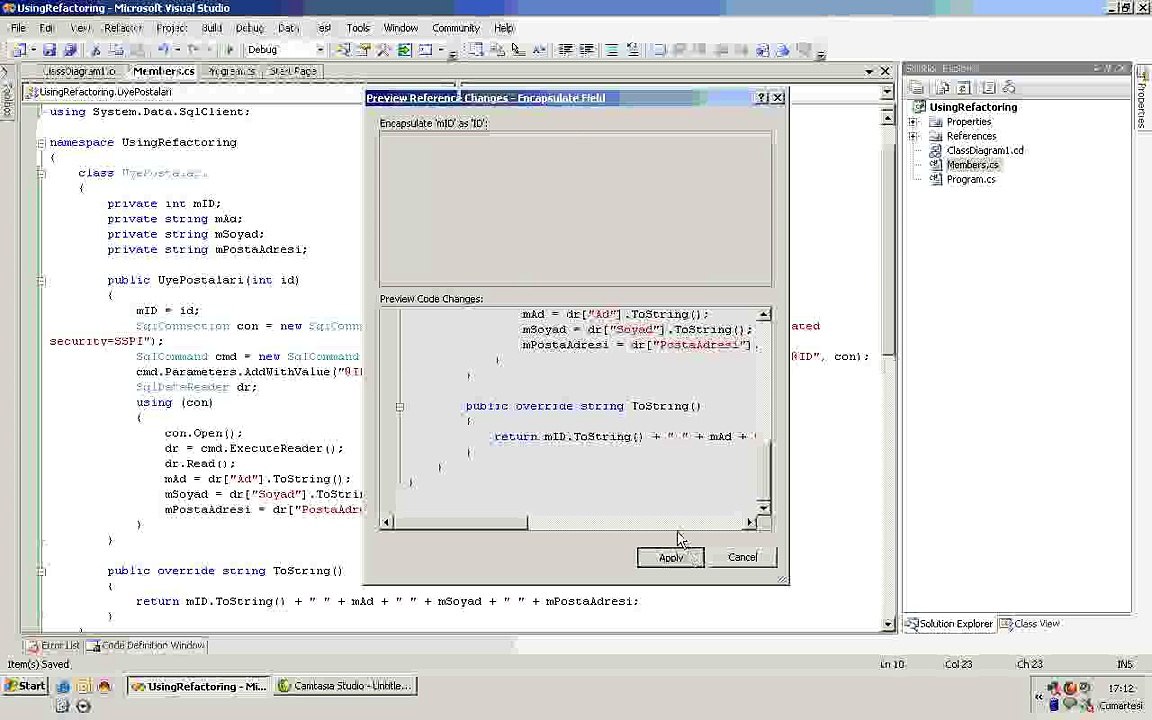Image resolution: width=1152 pixels, height=720 pixels.
Task: Collapse ToString block in the preview pane
Action: click(400, 406)
